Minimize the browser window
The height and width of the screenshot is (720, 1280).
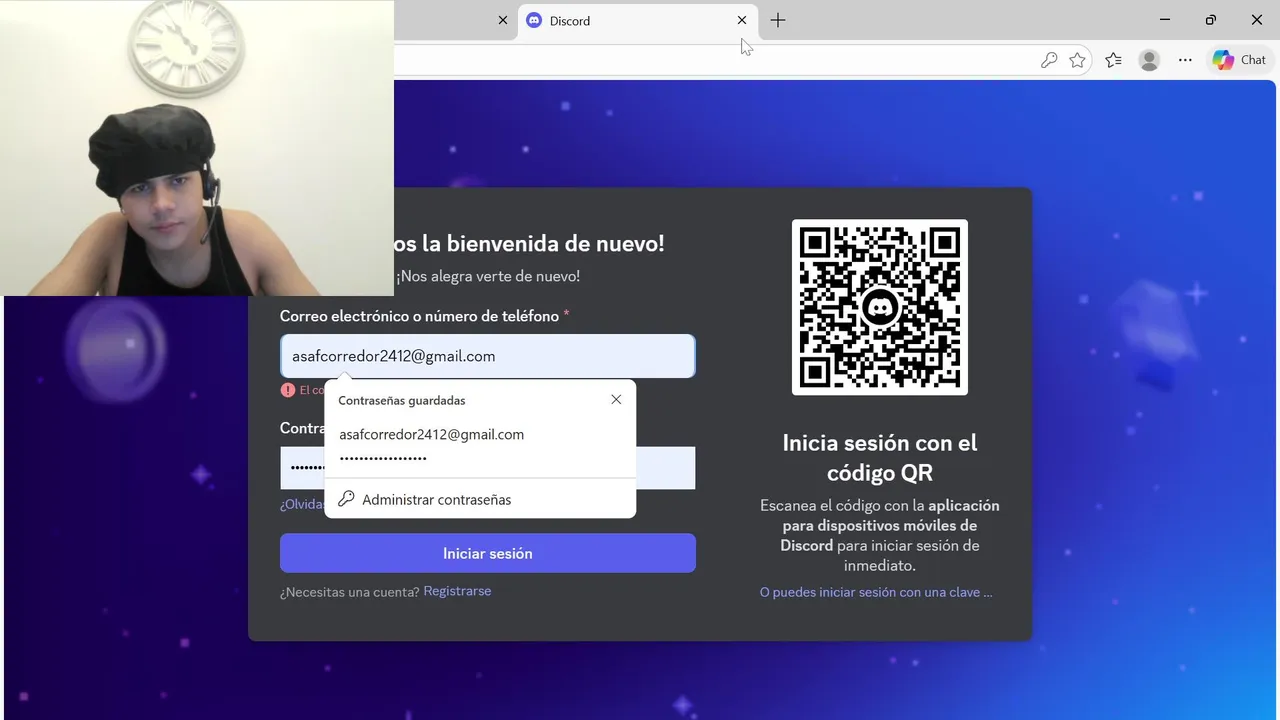[1165, 20]
